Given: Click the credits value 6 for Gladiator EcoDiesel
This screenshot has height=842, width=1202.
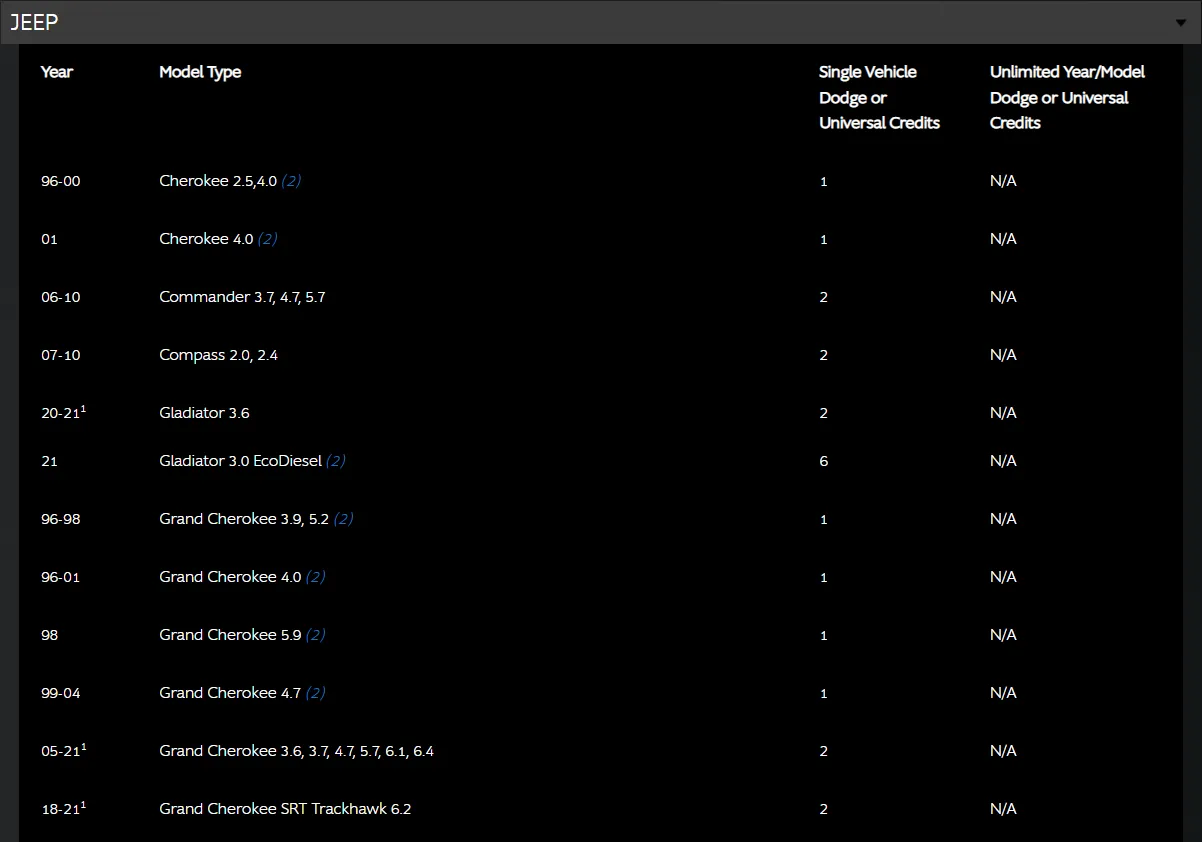Looking at the screenshot, I should click(x=824, y=462).
